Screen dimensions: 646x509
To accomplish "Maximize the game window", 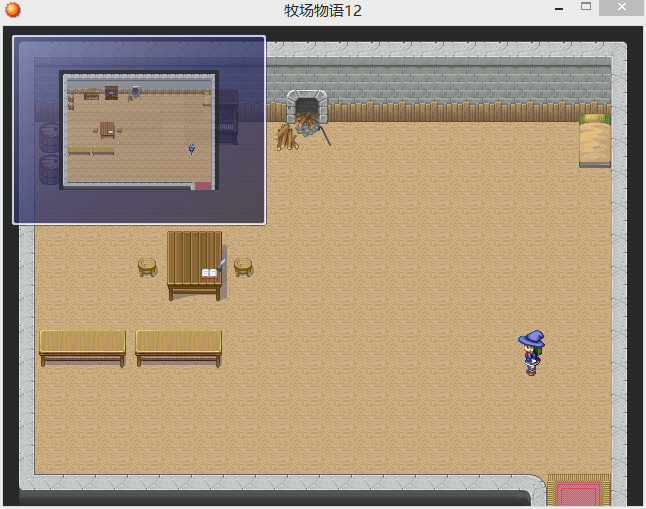I will pos(586,6).
